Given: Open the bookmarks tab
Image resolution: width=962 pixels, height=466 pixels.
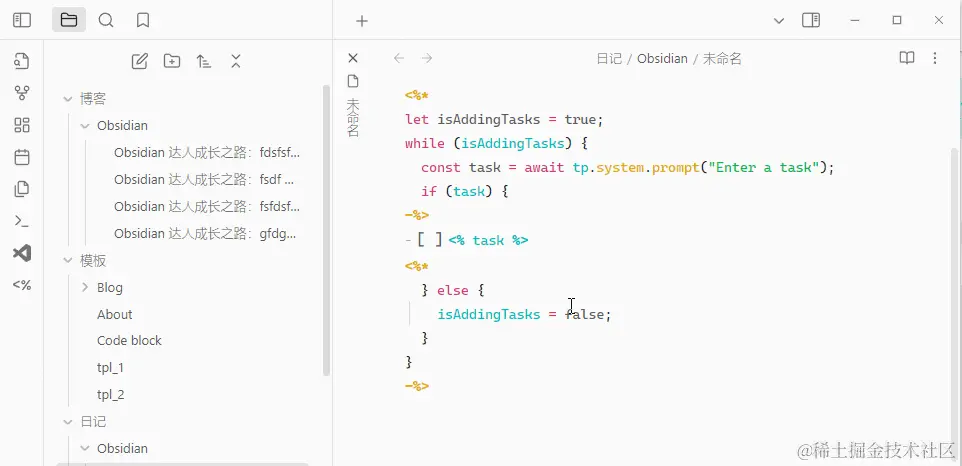Looking at the screenshot, I should click(x=143, y=20).
